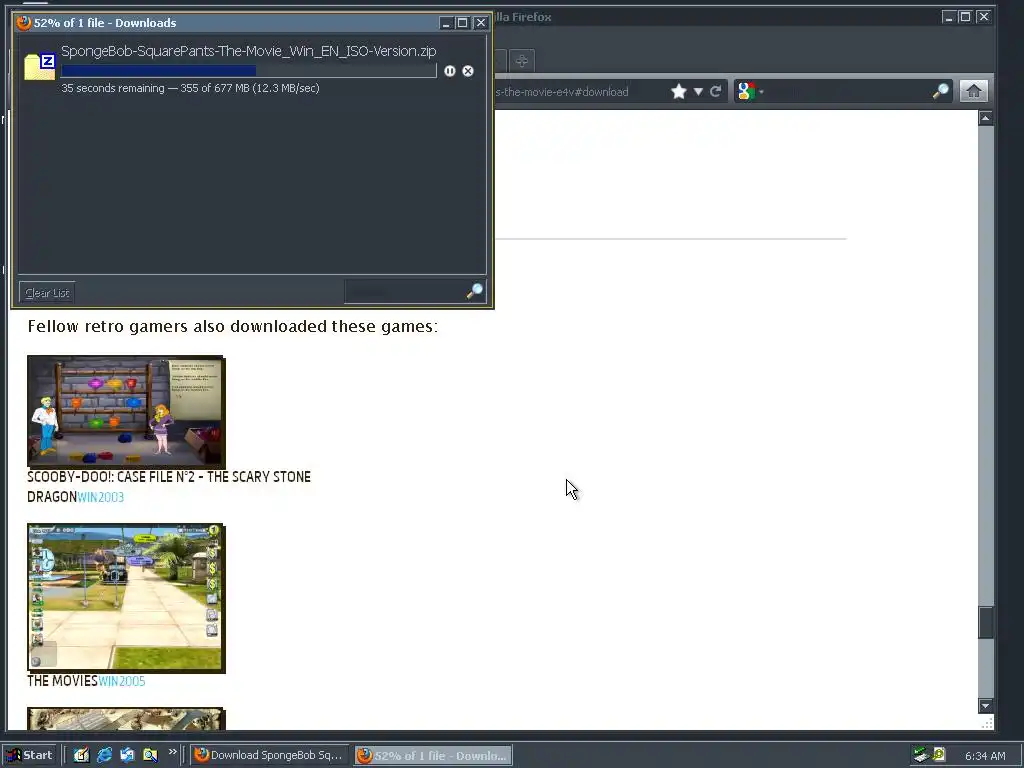Click the vertical scrollbar thumb
Viewport: 1024px width, 768px height.
(x=985, y=622)
